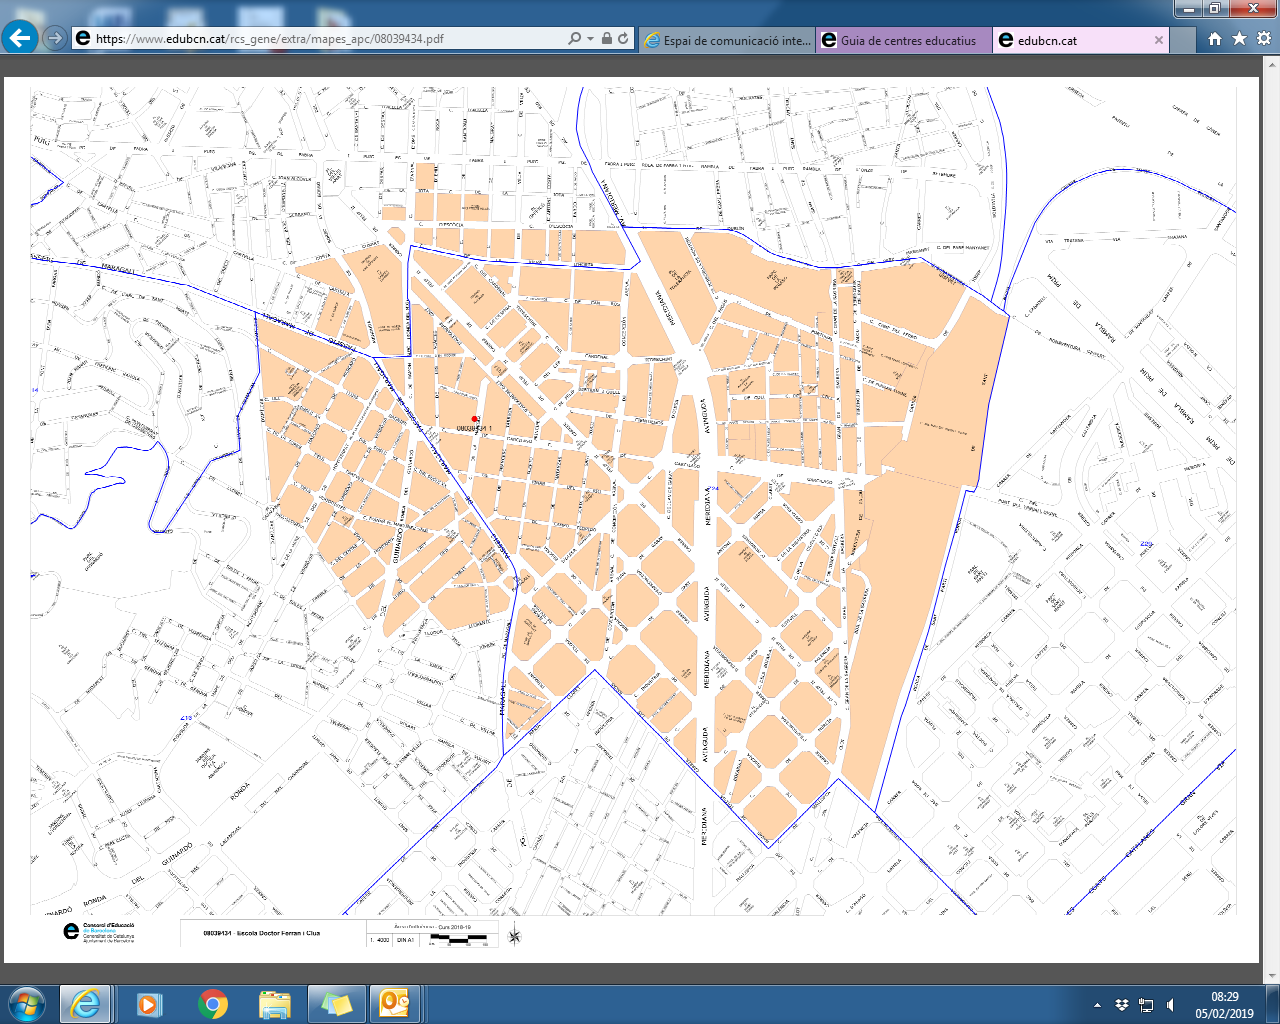Close the edubcn.cat tab
Image resolution: width=1280 pixels, height=1024 pixels.
click(1159, 40)
